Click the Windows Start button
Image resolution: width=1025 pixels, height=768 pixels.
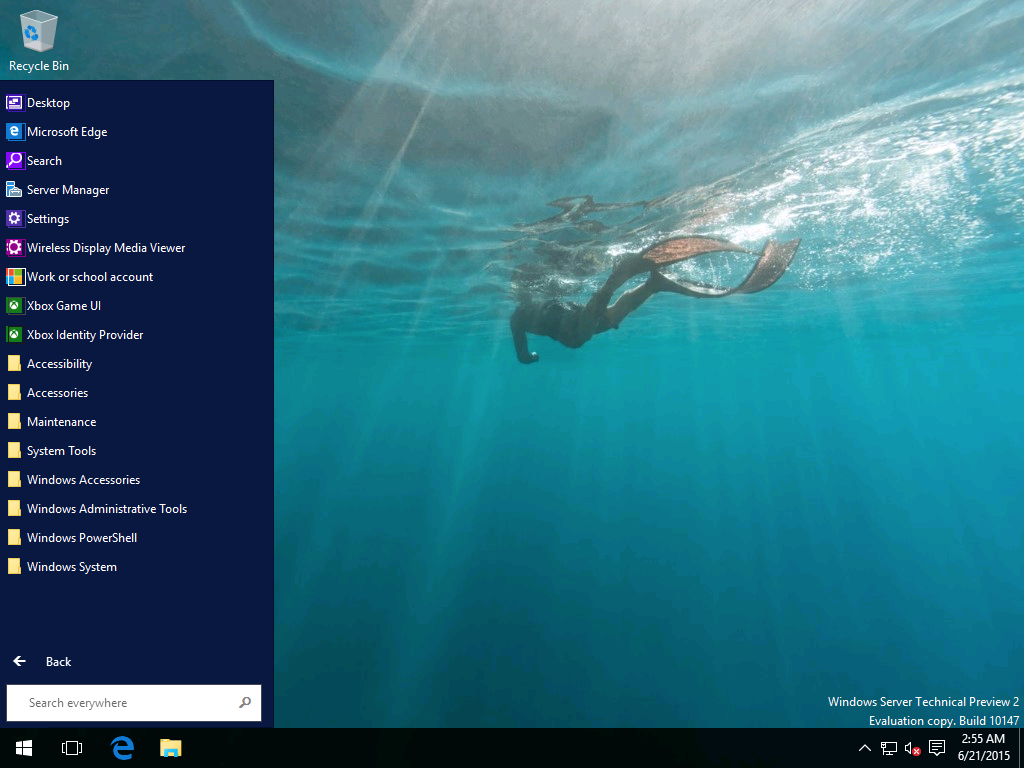point(24,748)
